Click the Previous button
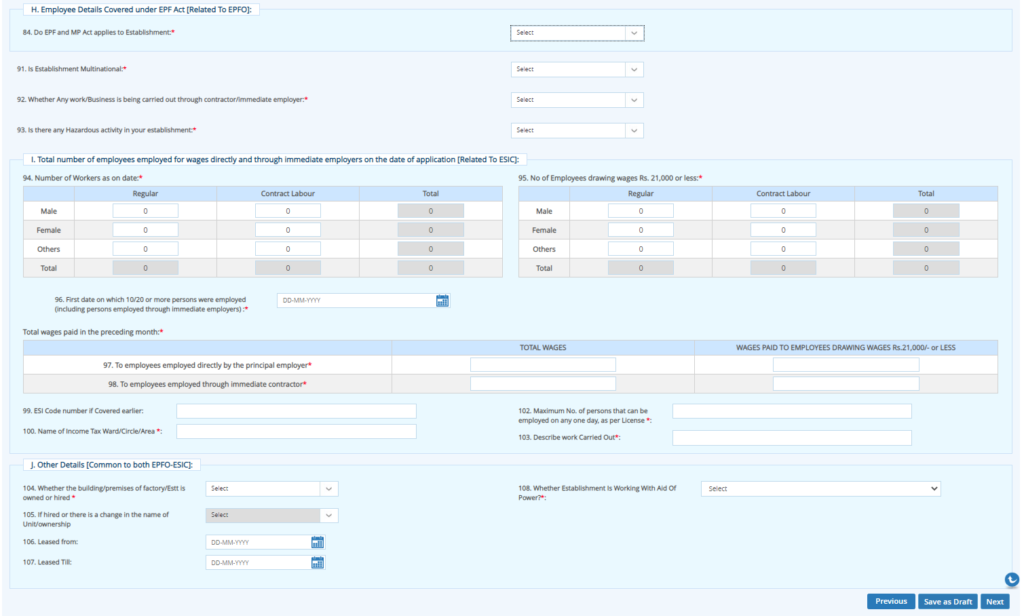The image size is (1024, 616). (890, 601)
